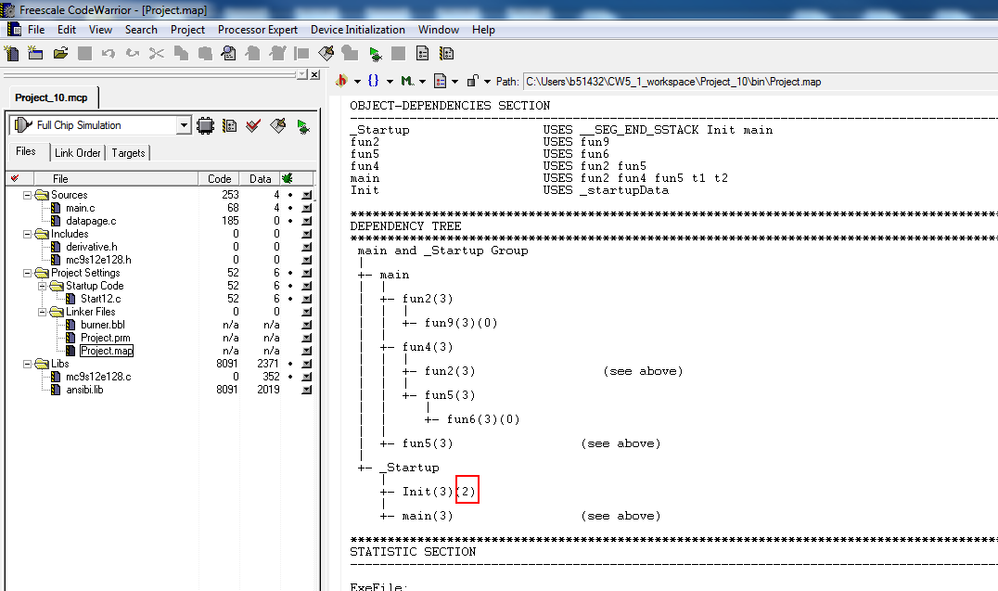This screenshot has height=591, width=998.
Task: Click the green Debug bug icon in main toolbar
Action: (376, 53)
